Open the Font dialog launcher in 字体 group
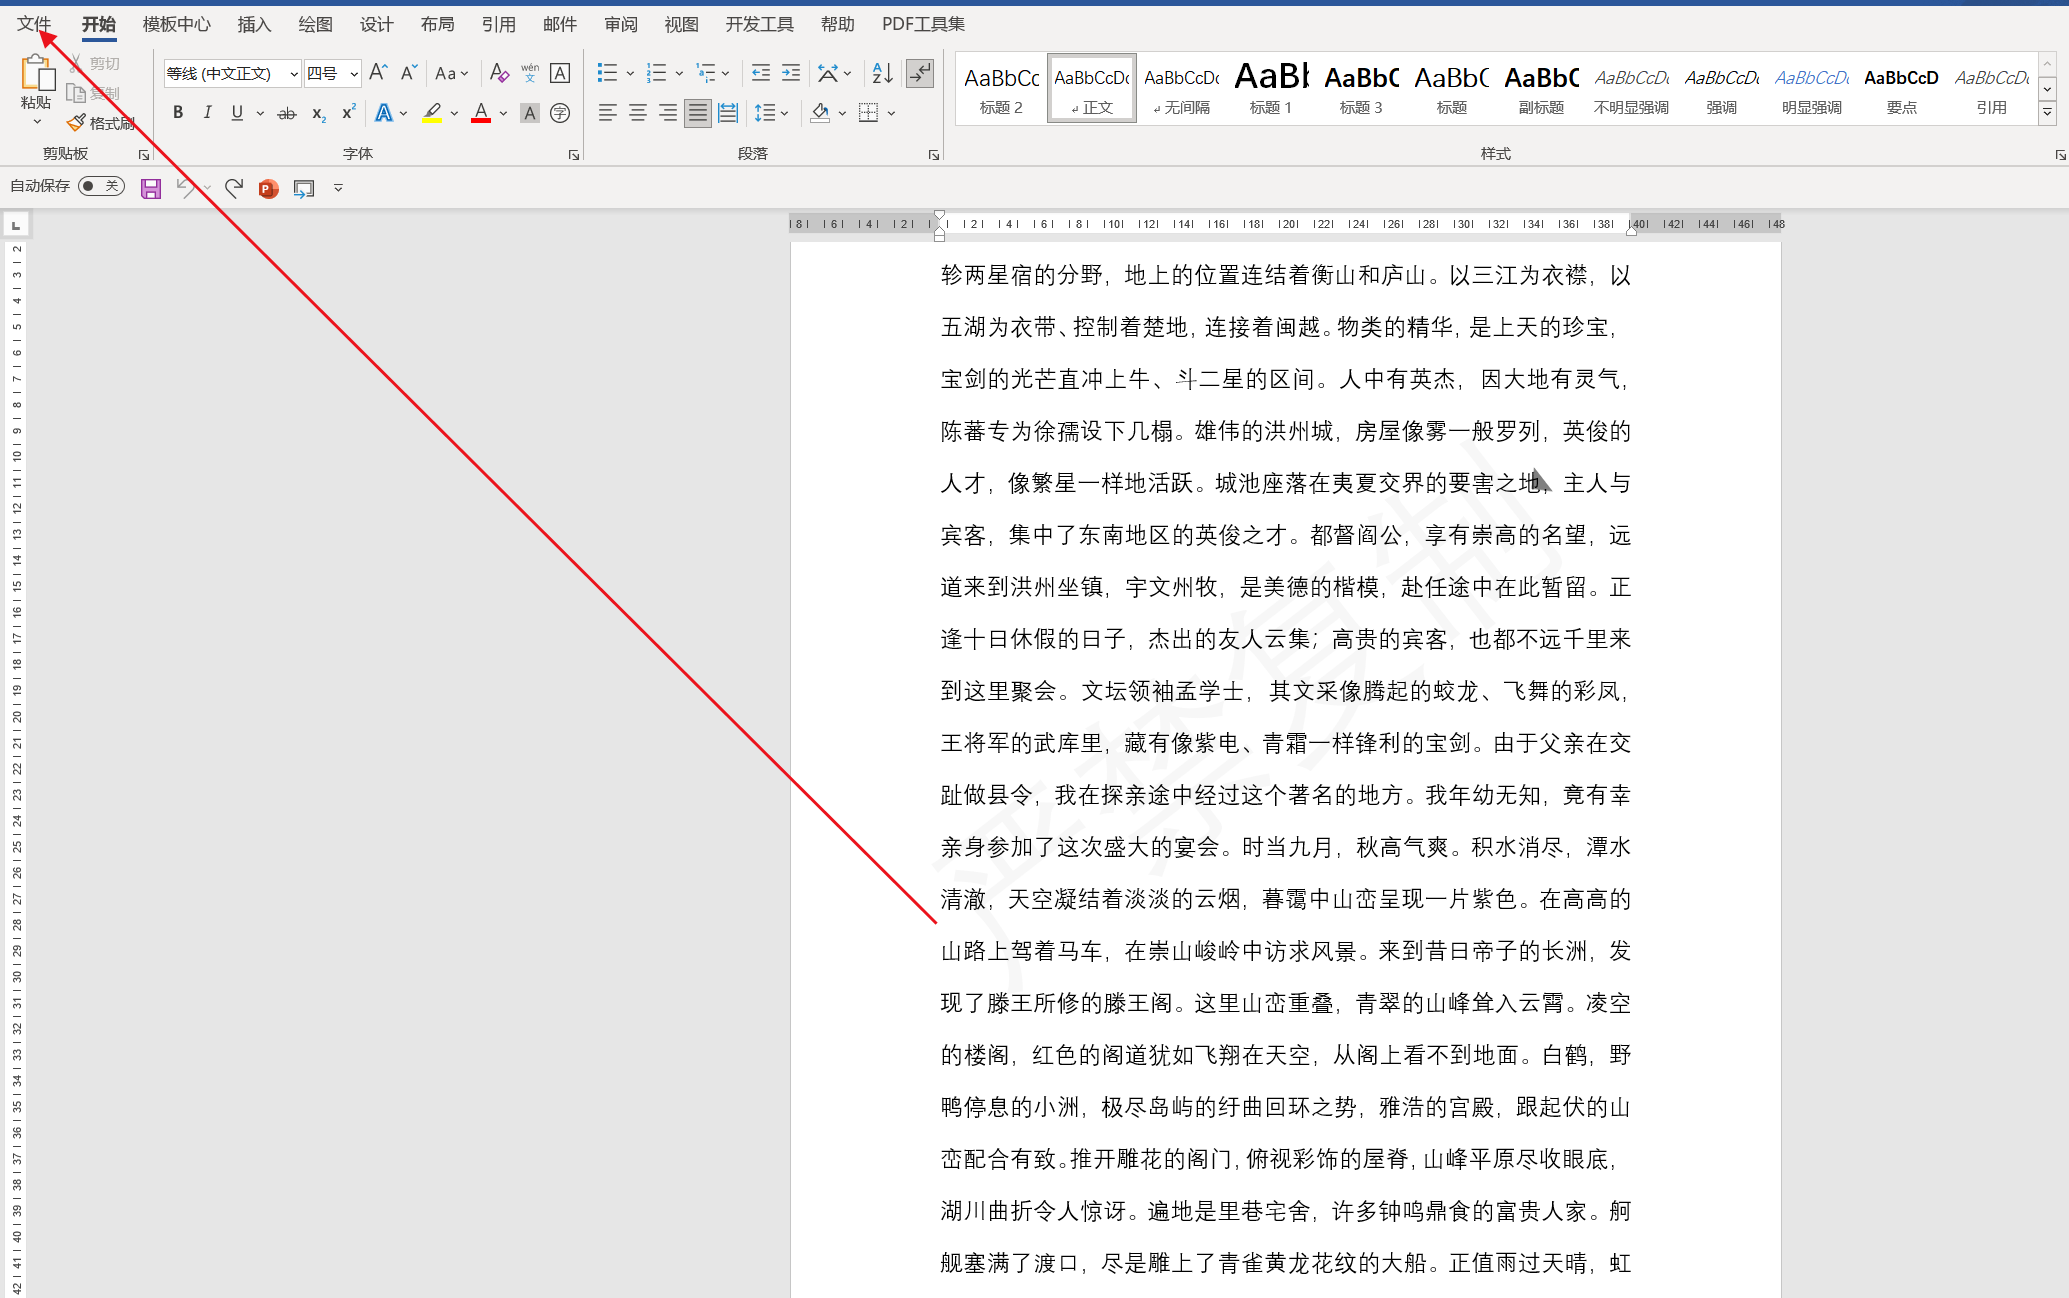Screen dimensions: 2069x1298 (574, 155)
